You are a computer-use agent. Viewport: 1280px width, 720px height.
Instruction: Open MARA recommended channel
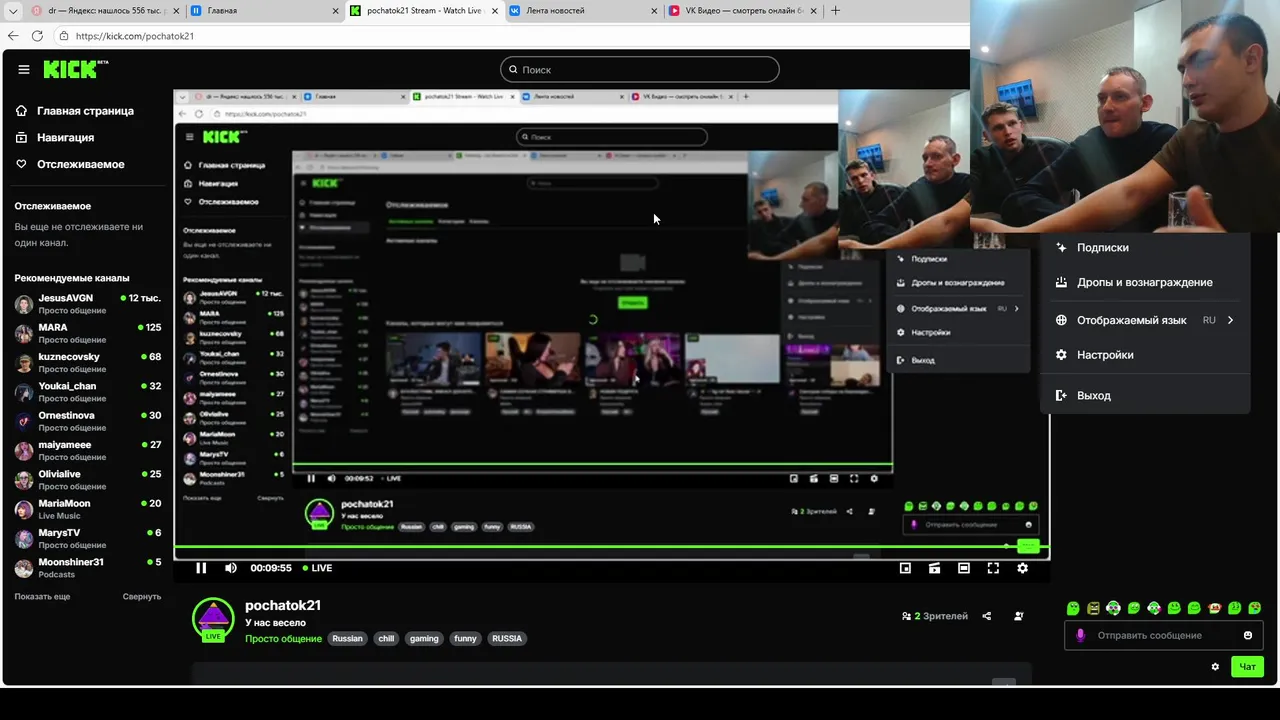87,333
